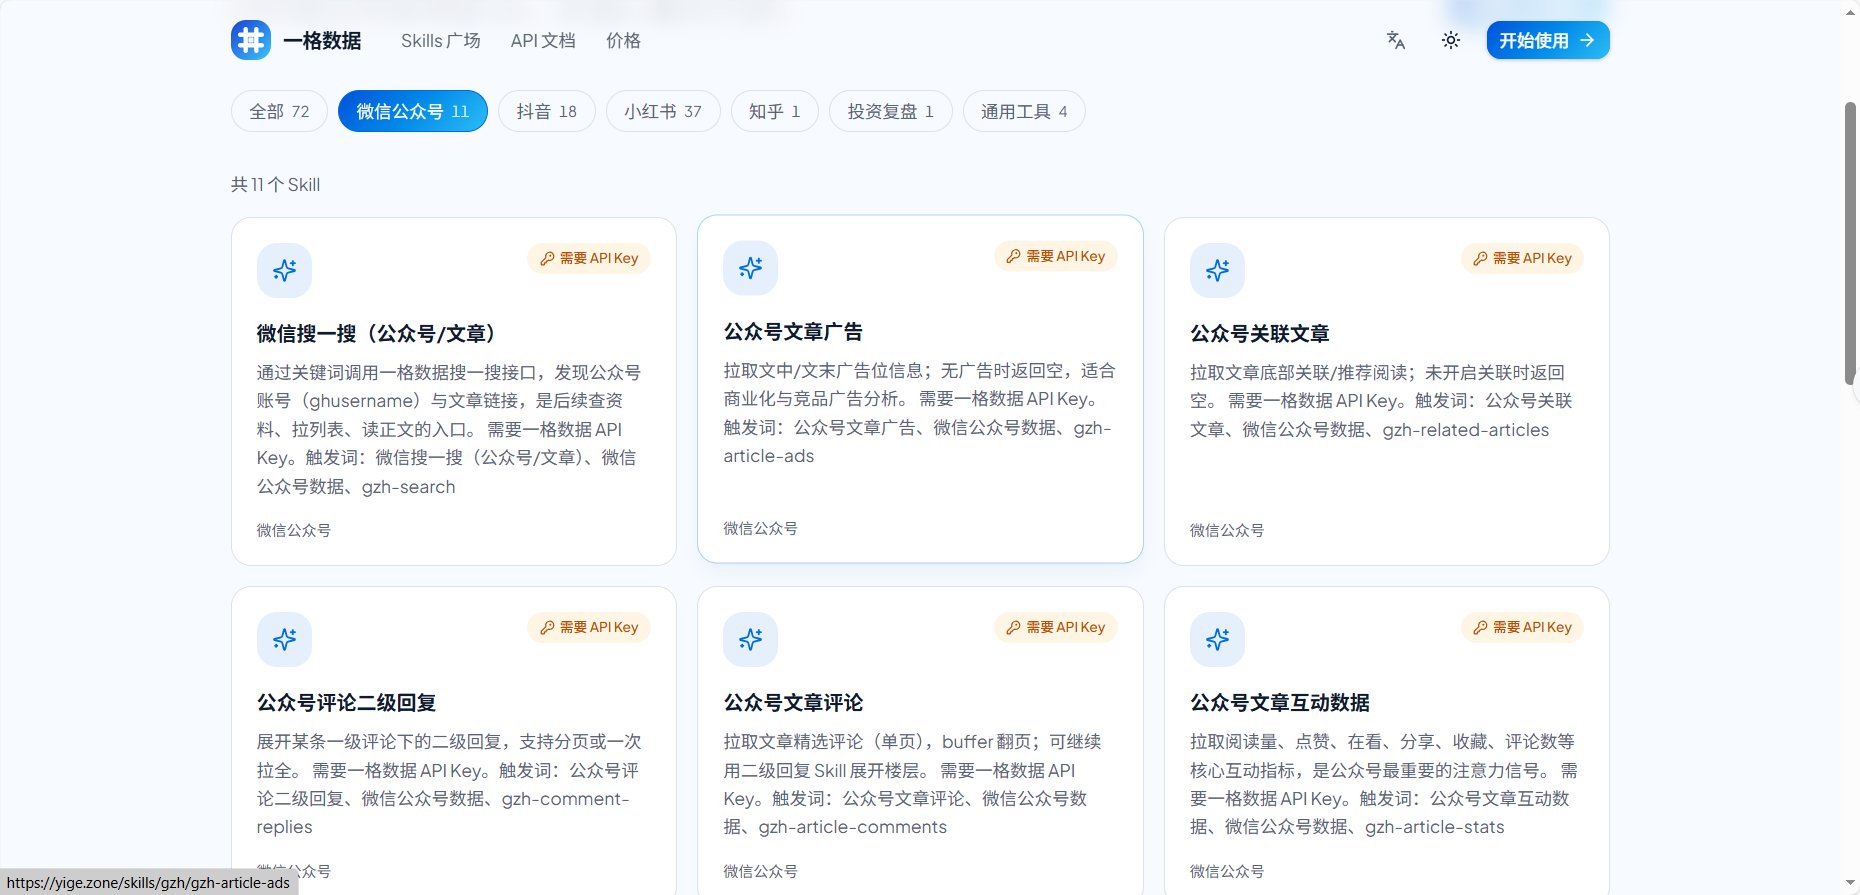This screenshot has width=1860, height=895.
Task: Click the 共 11 个 Skill count text
Action: [x=276, y=184]
